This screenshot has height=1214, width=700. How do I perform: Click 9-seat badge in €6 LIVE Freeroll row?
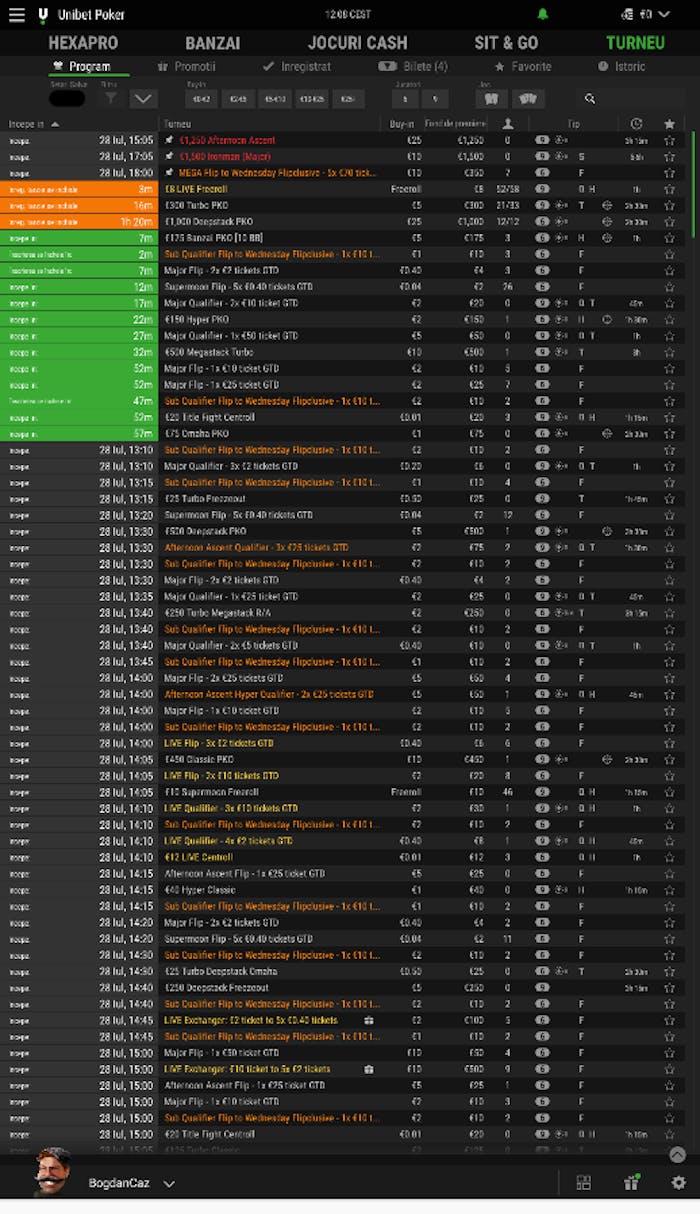[542, 189]
